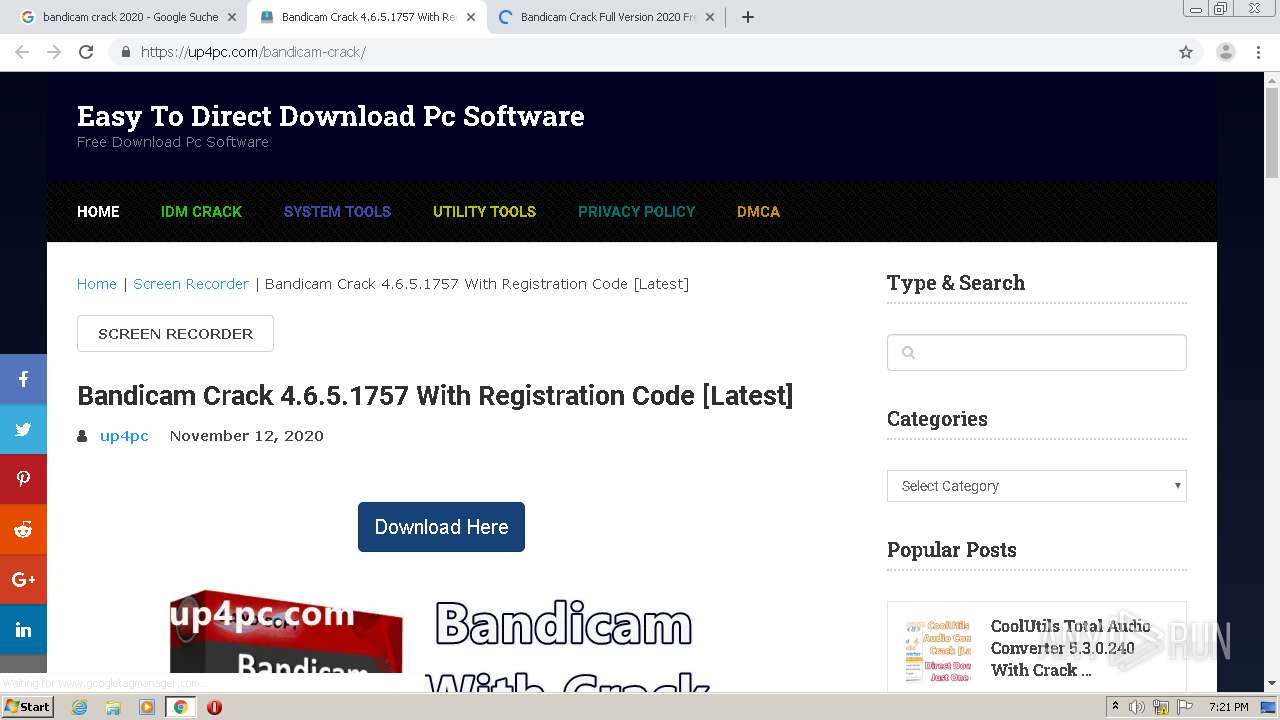Click the taskbar clock 7:21 PM
This screenshot has width=1280, height=720.
pyautogui.click(x=1228, y=707)
